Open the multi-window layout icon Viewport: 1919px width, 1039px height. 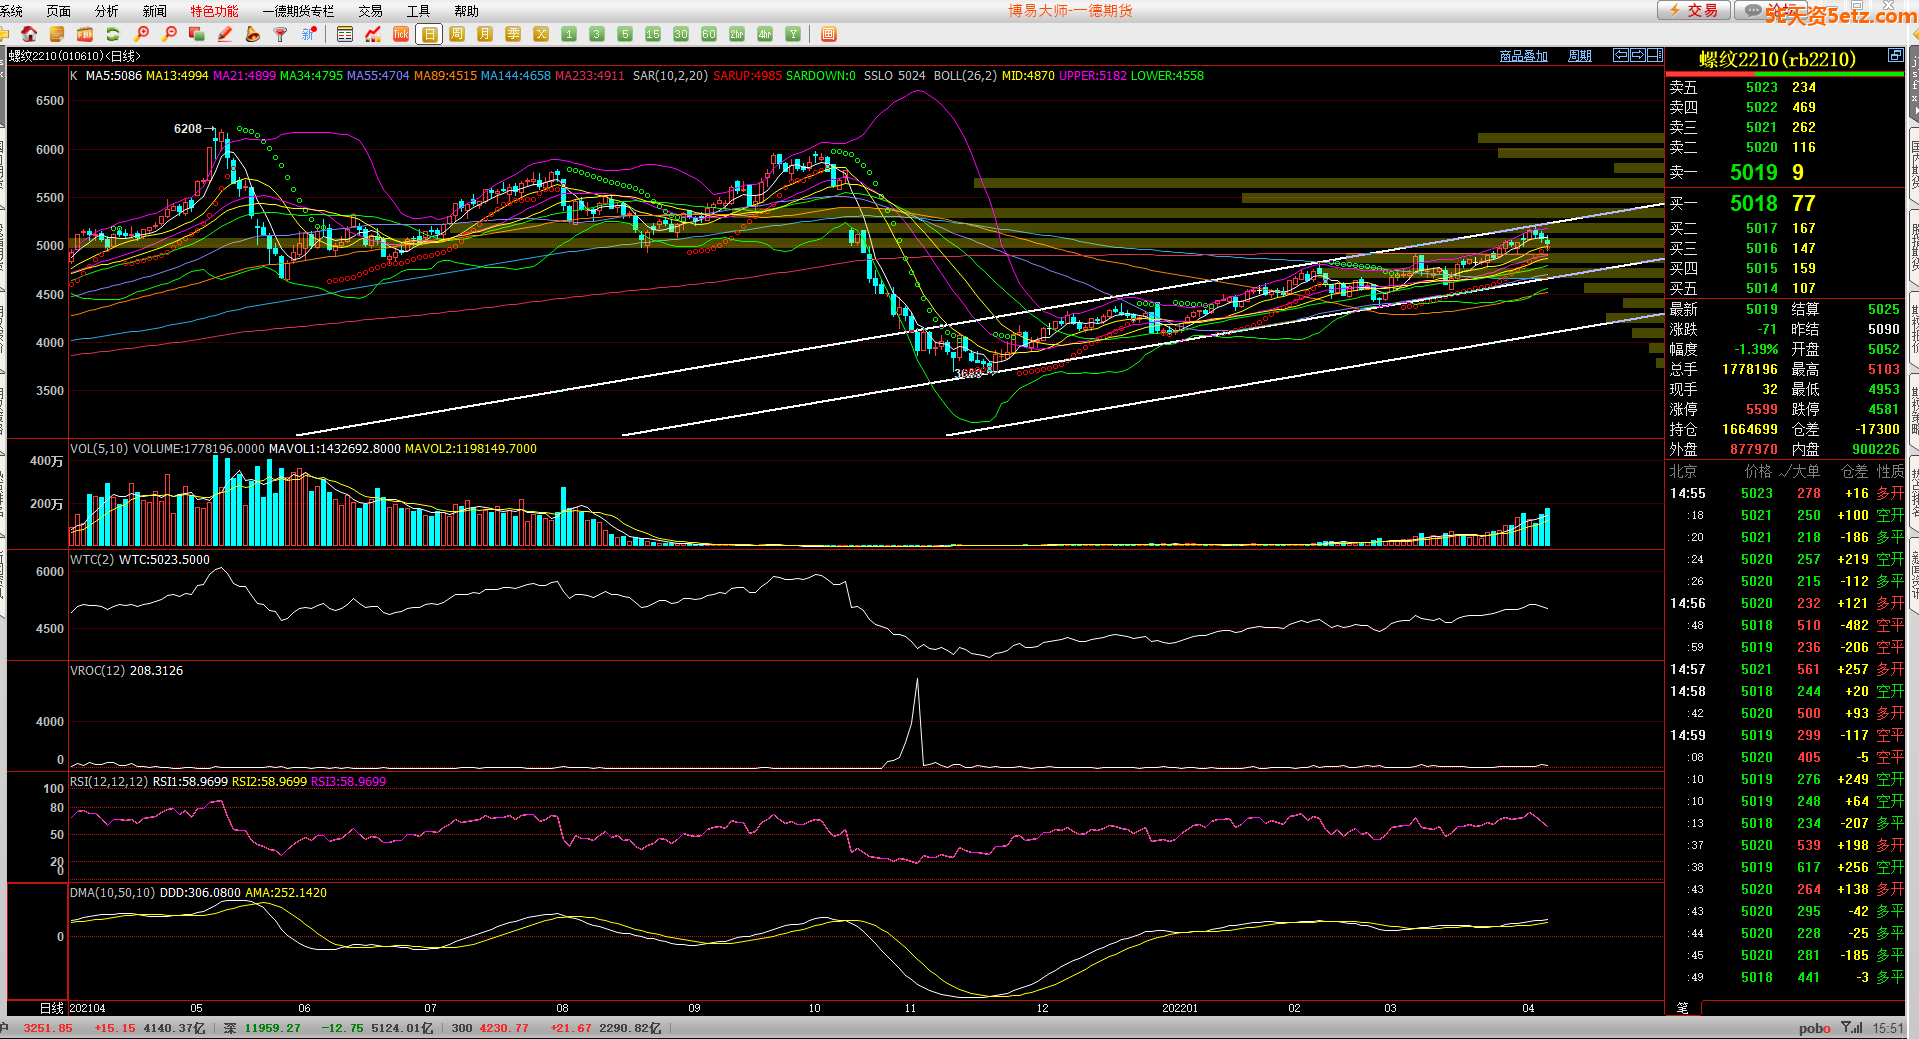(197, 34)
